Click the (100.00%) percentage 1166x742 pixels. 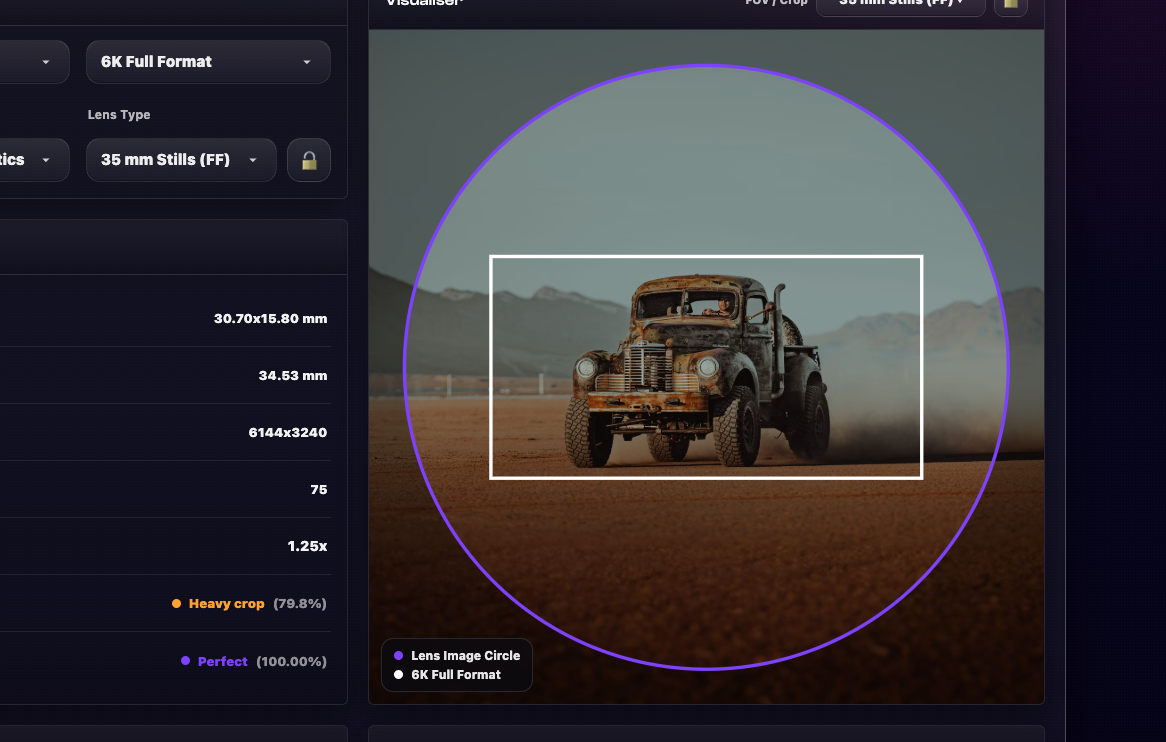pos(292,662)
